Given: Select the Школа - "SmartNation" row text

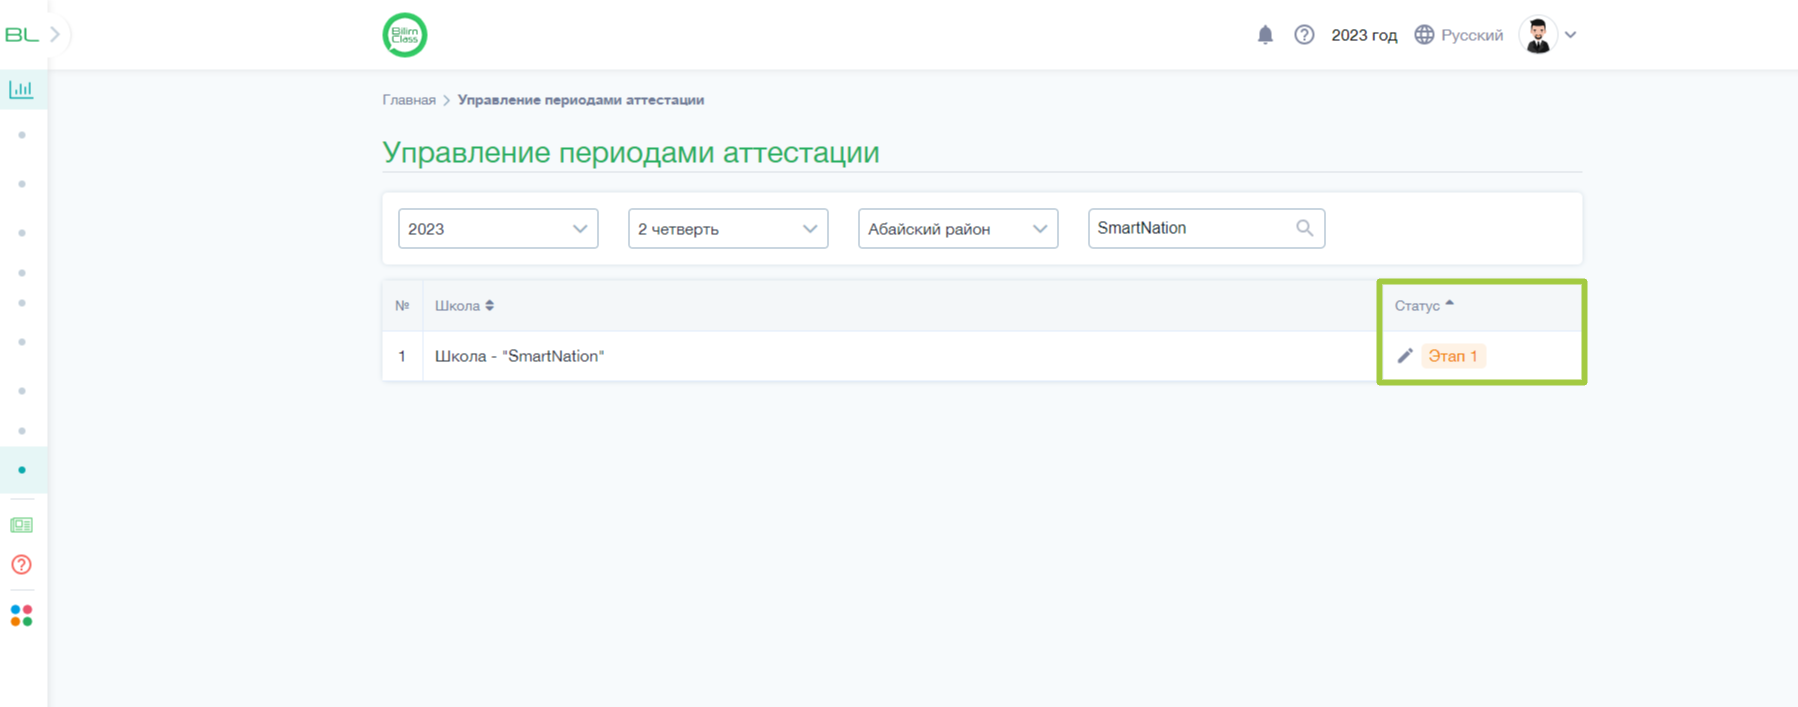Looking at the screenshot, I should point(519,356).
